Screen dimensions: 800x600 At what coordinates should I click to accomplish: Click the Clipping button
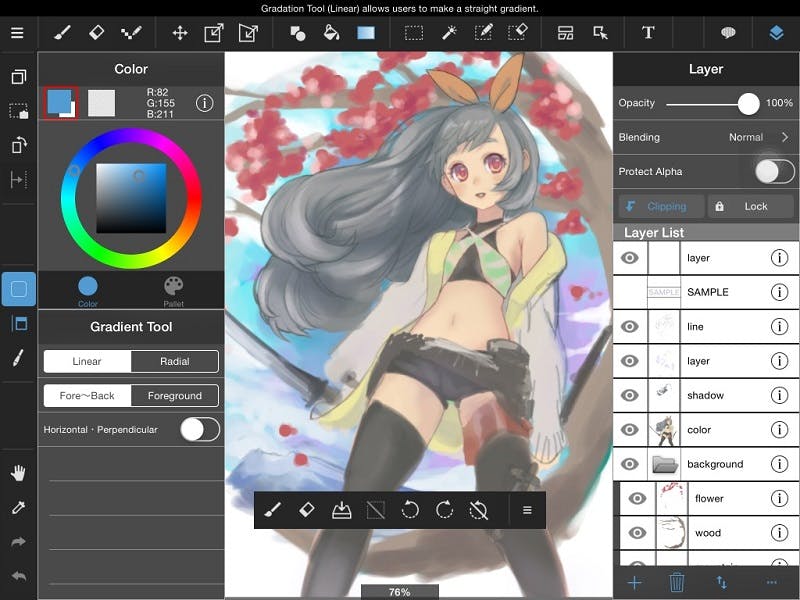click(x=659, y=206)
